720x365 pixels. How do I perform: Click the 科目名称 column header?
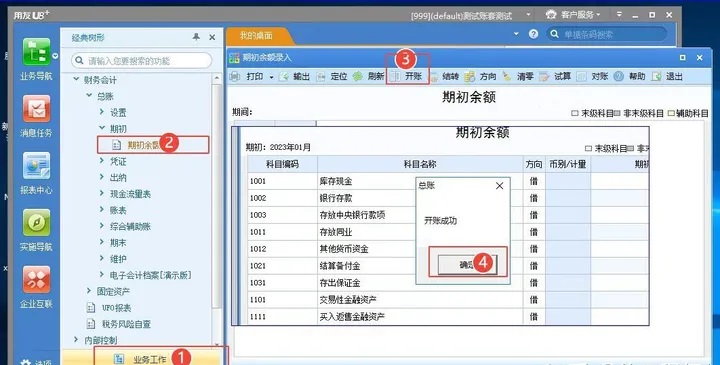[420, 164]
